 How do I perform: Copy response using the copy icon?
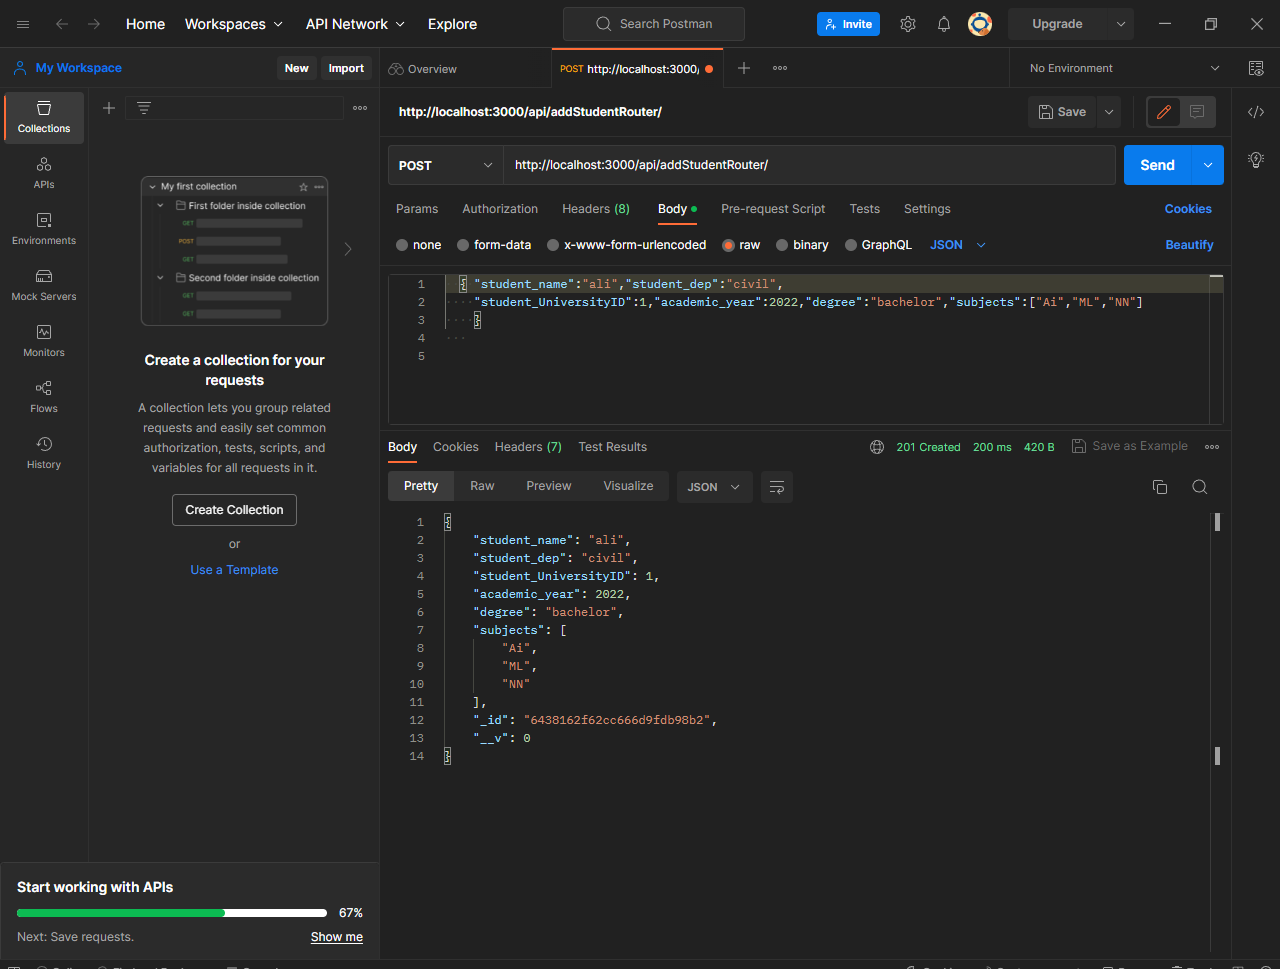click(1160, 487)
